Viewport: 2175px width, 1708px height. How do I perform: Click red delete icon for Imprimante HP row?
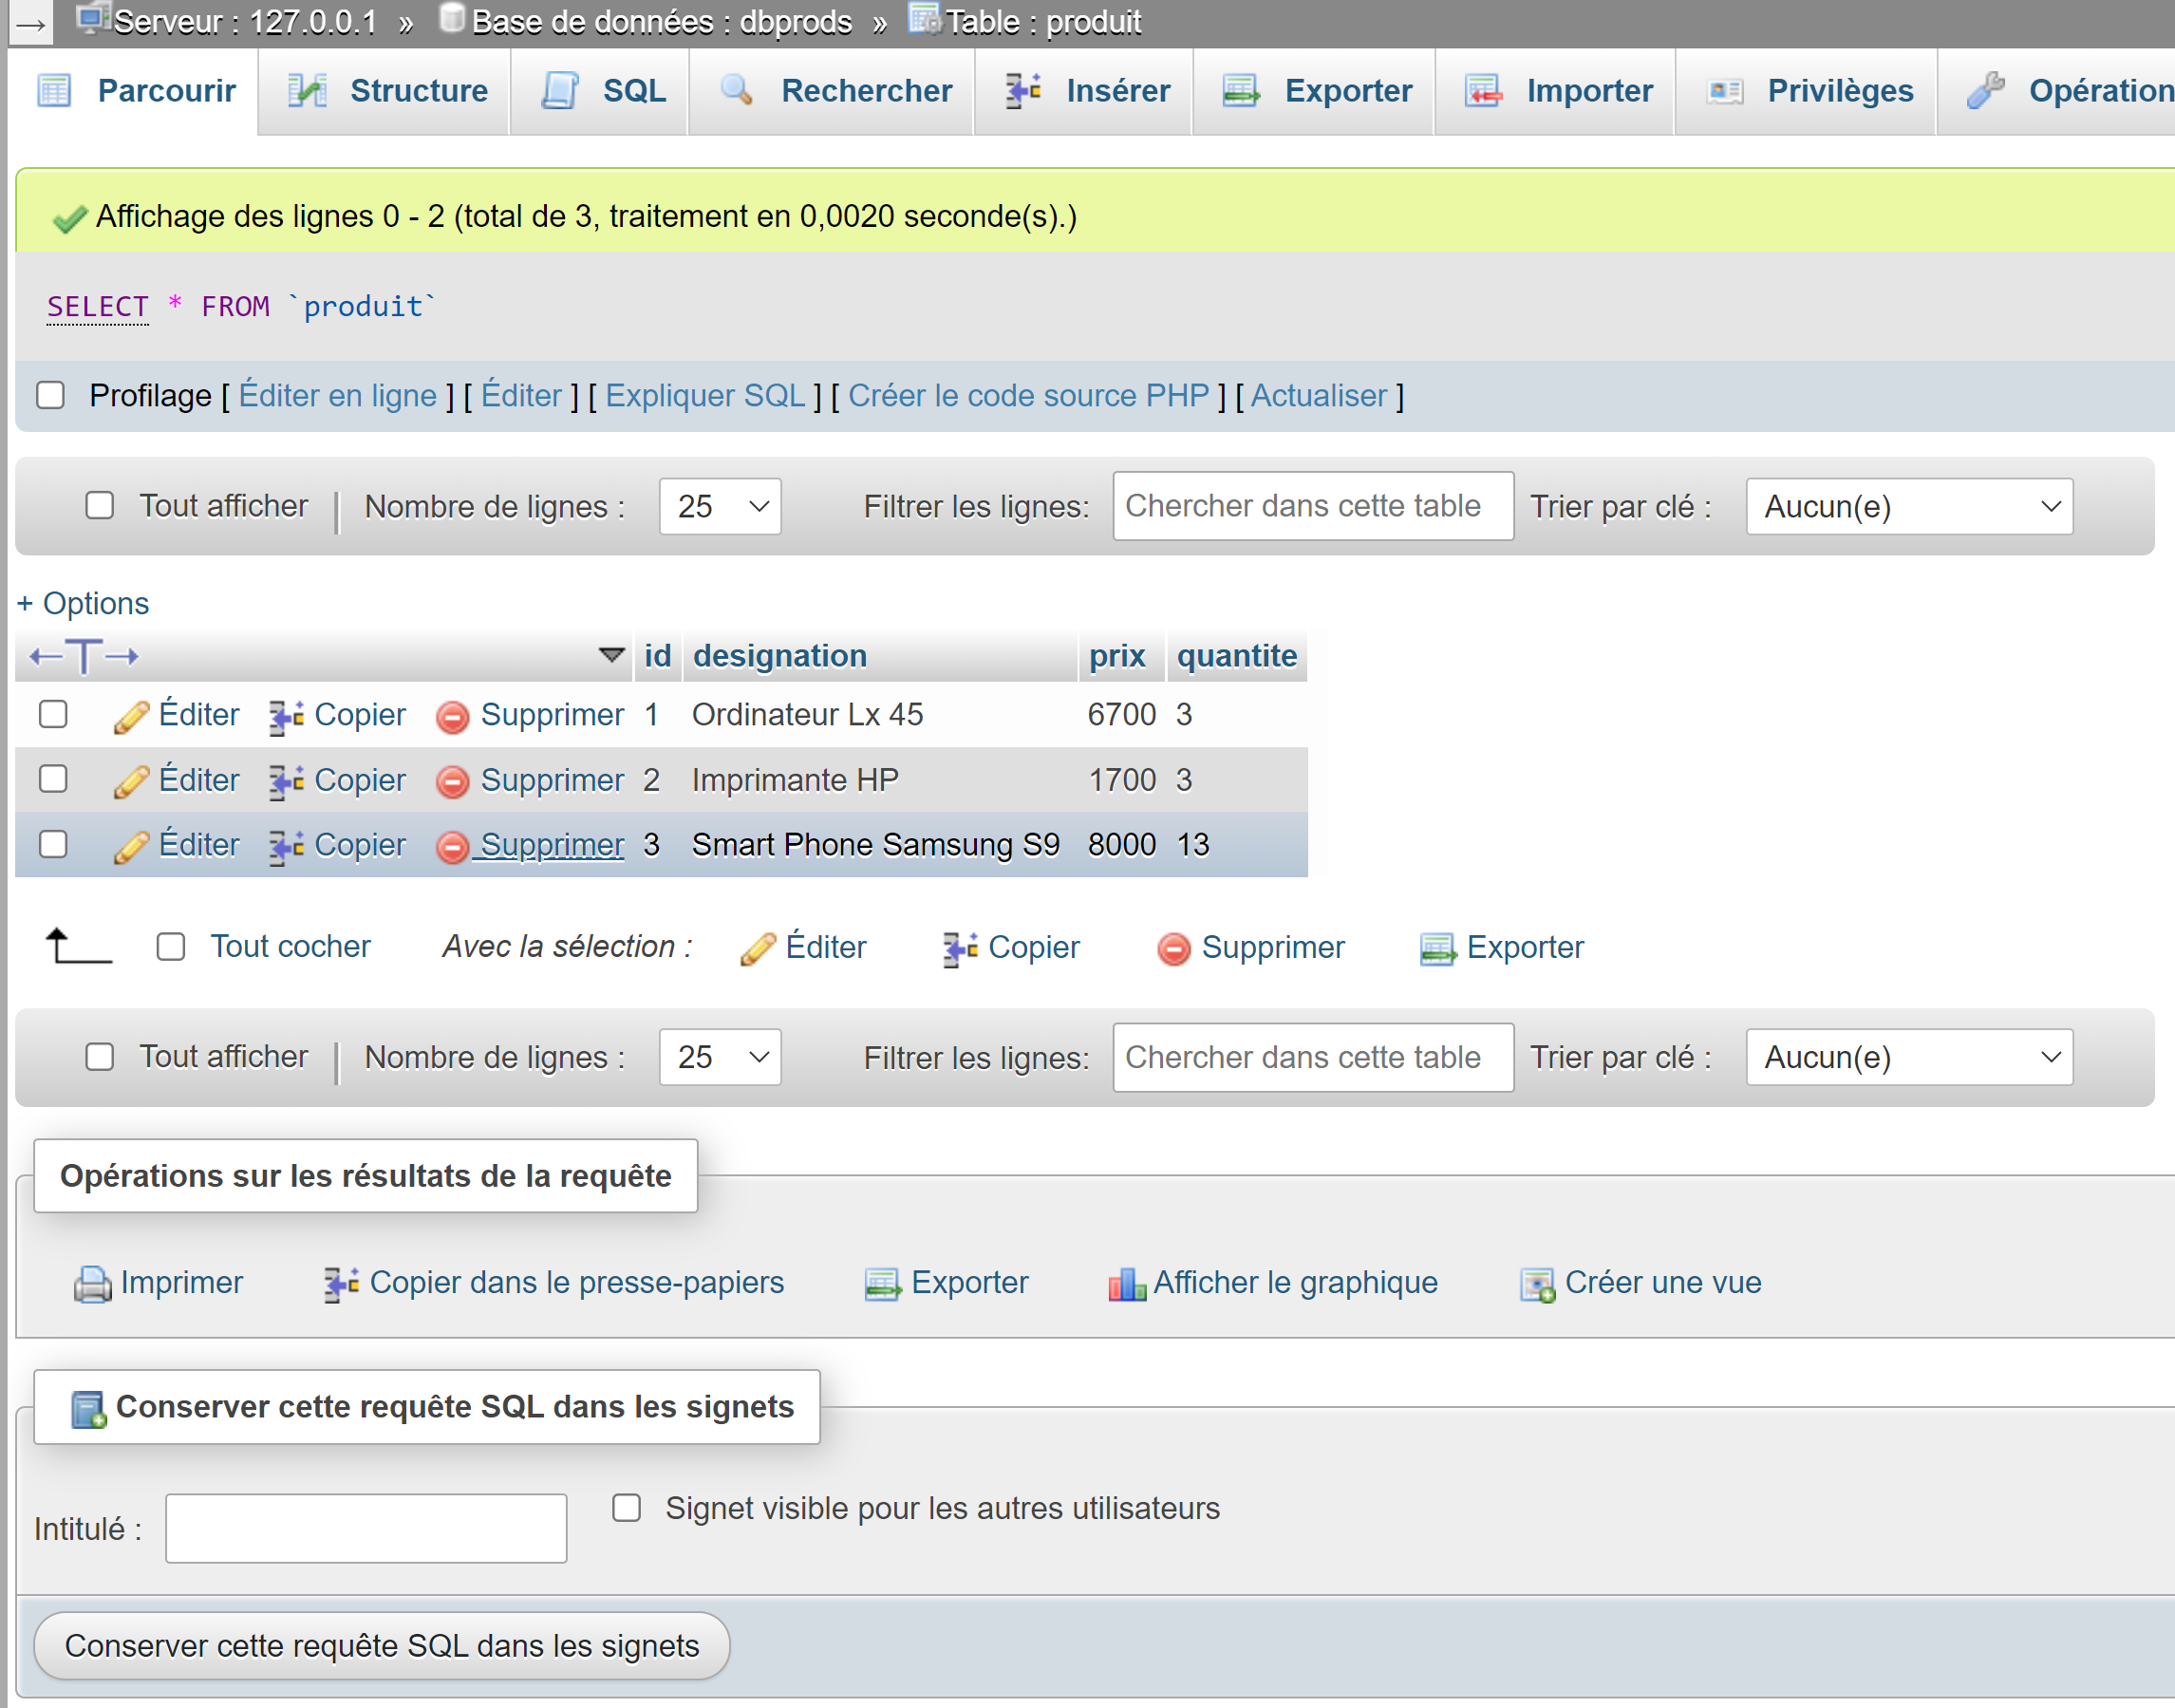(452, 781)
